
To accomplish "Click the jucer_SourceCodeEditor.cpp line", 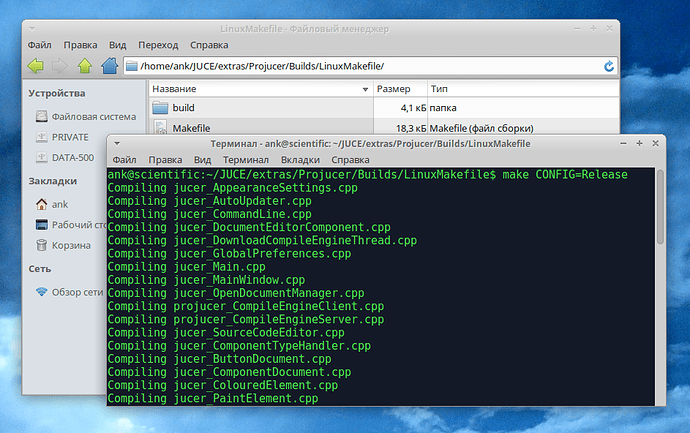I will pos(226,333).
